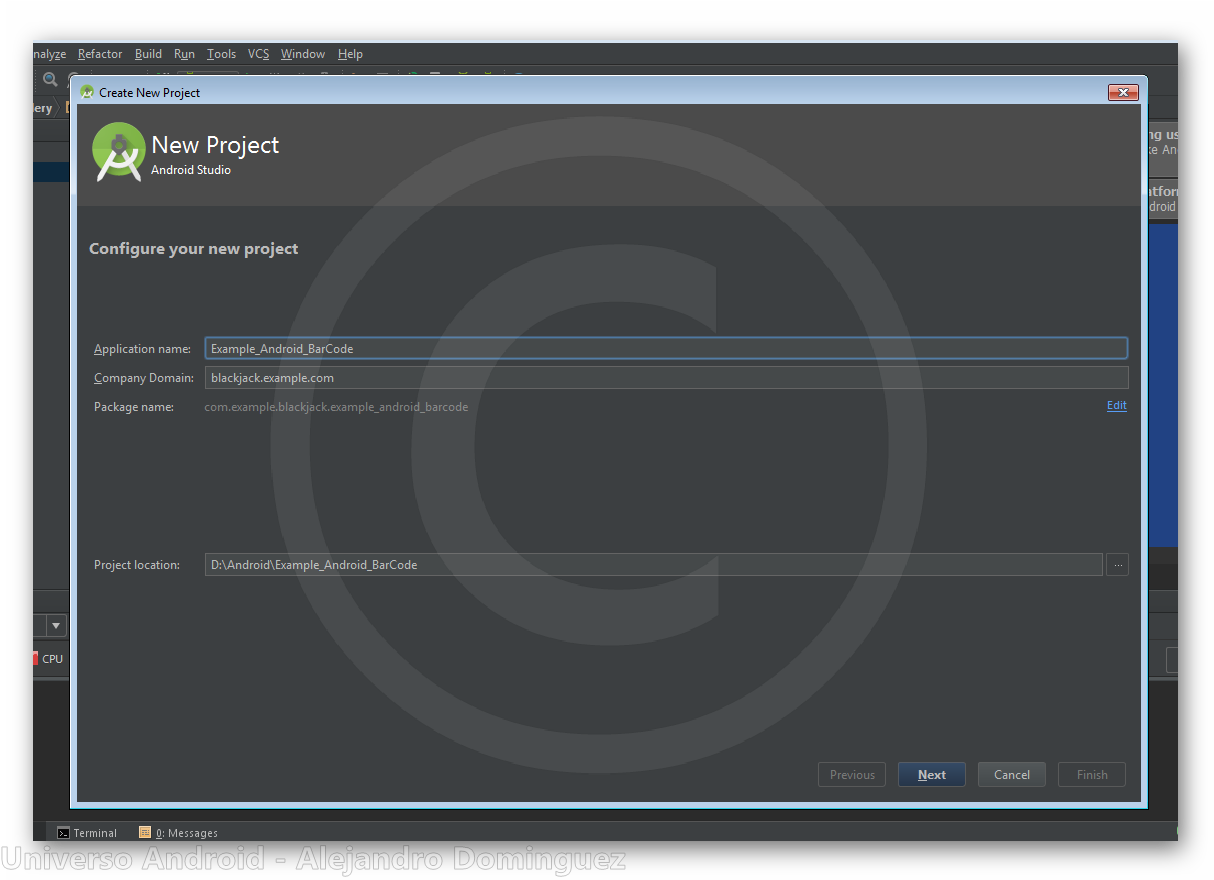Open the Window menu

click(x=302, y=54)
